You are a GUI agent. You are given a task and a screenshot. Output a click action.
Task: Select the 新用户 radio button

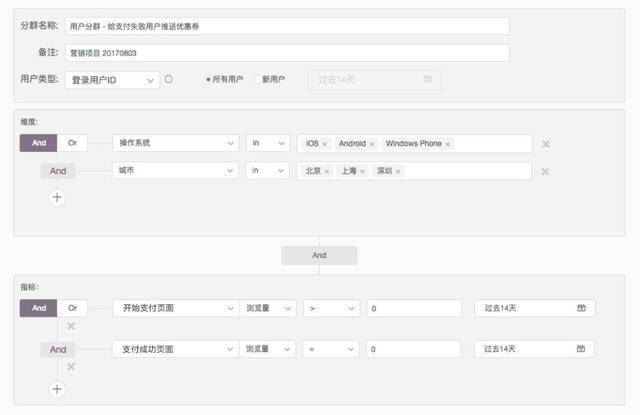pyautogui.click(x=257, y=79)
